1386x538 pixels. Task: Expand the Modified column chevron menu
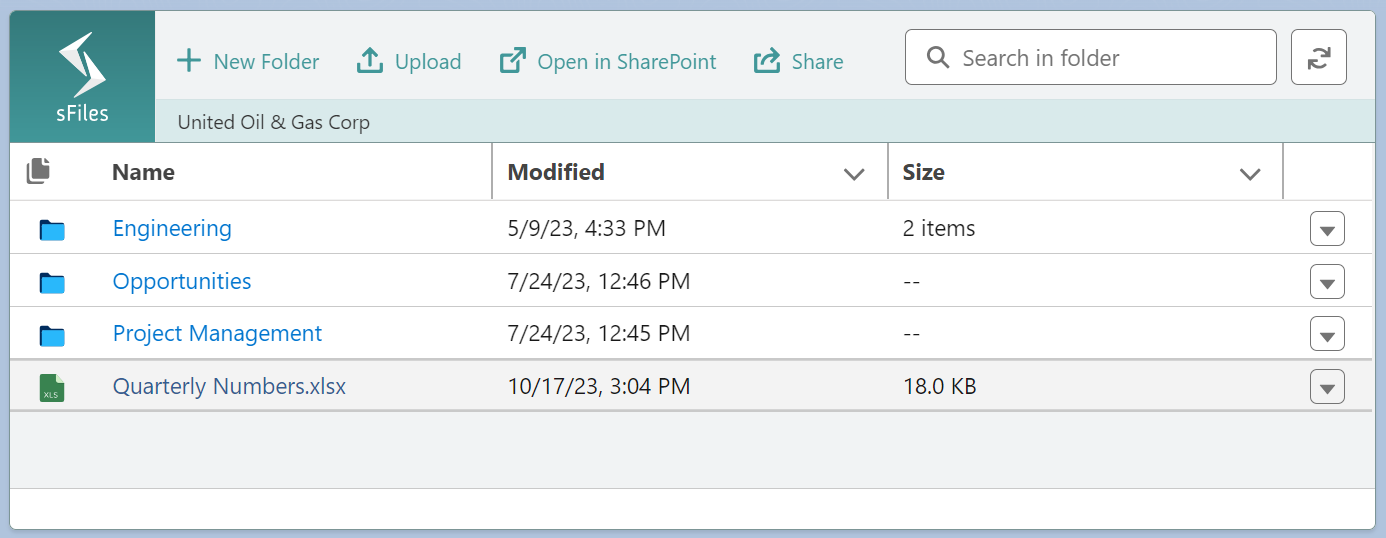(854, 174)
